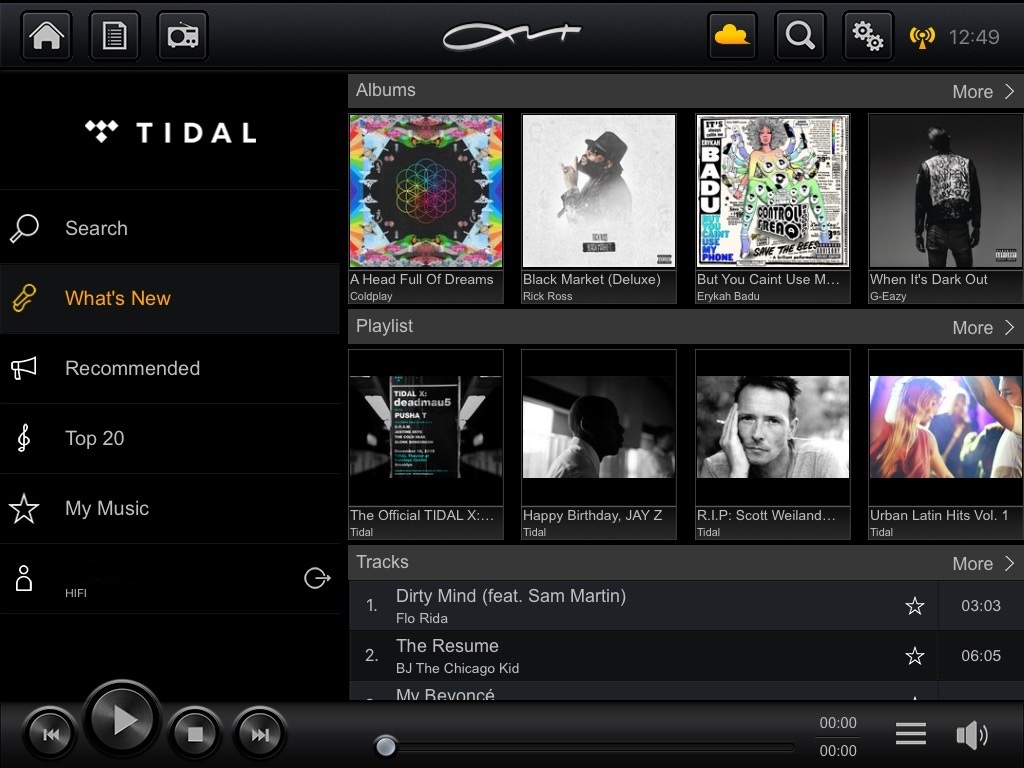Play track The Resume

pos(447,646)
